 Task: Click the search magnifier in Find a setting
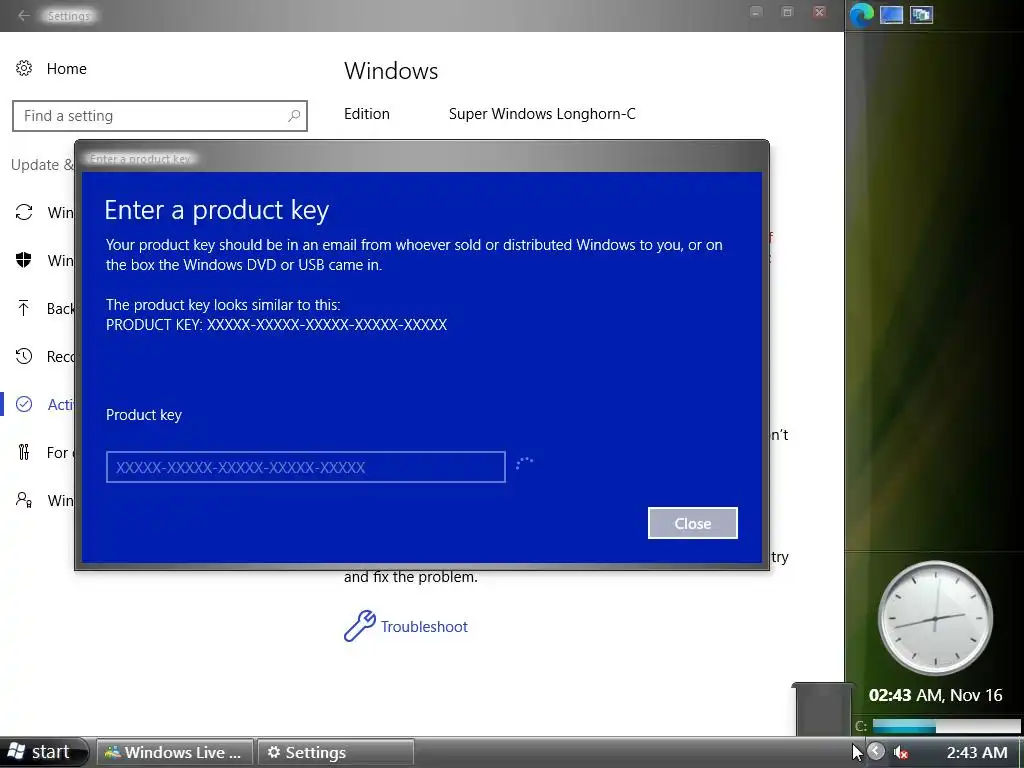click(294, 116)
